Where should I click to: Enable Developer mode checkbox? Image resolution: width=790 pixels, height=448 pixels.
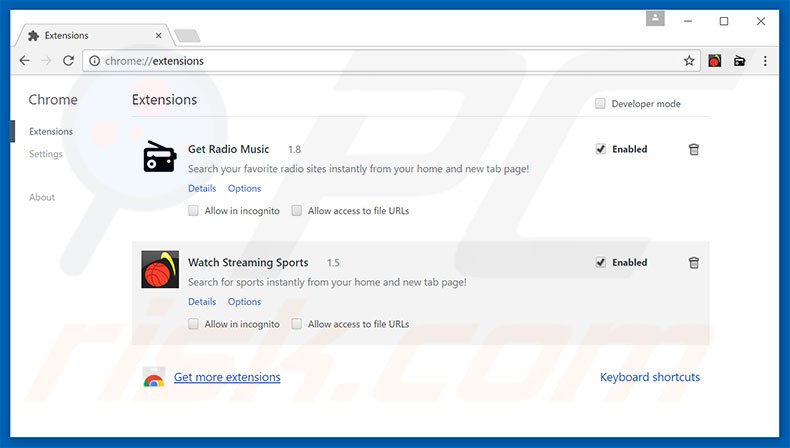(x=600, y=104)
